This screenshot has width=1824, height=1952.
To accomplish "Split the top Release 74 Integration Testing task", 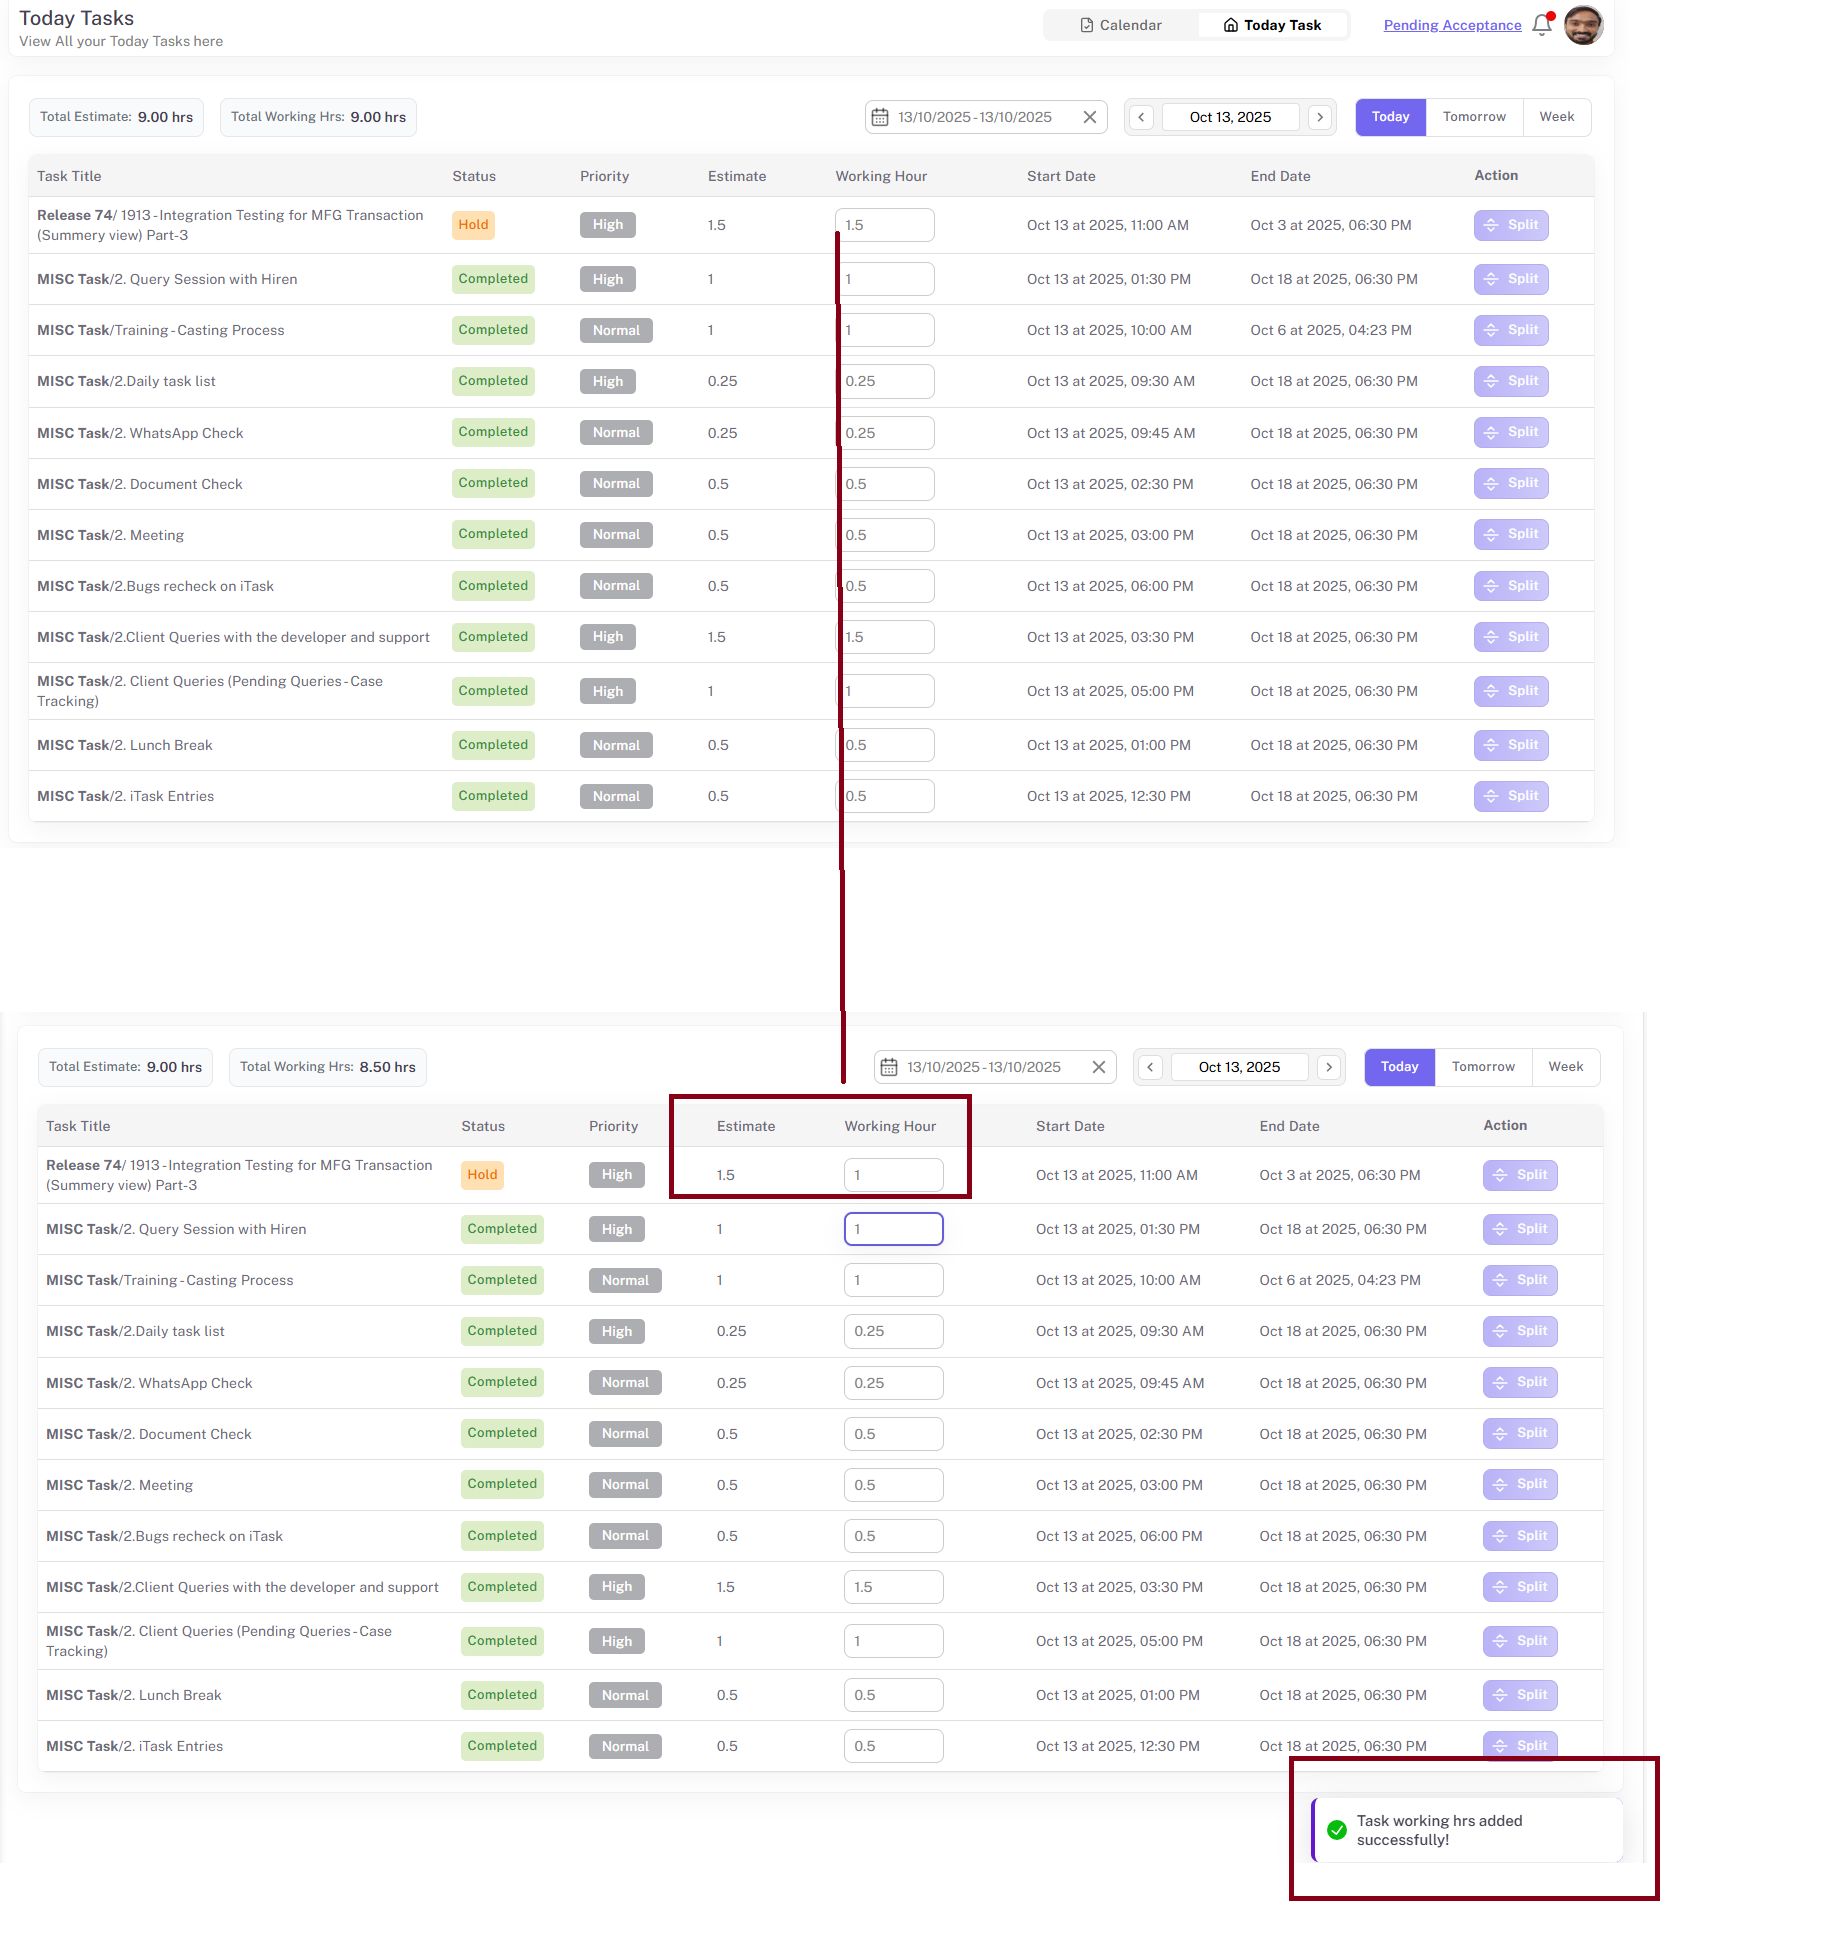I will (x=1510, y=225).
